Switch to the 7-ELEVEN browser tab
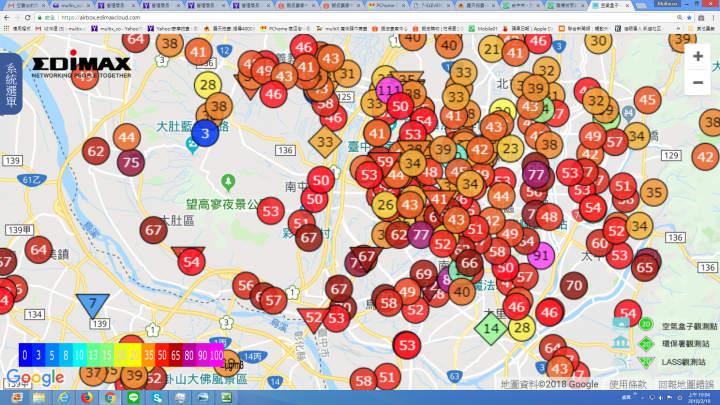Image resolution: width=720 pixels, height=405 pixels. [430, 6]
